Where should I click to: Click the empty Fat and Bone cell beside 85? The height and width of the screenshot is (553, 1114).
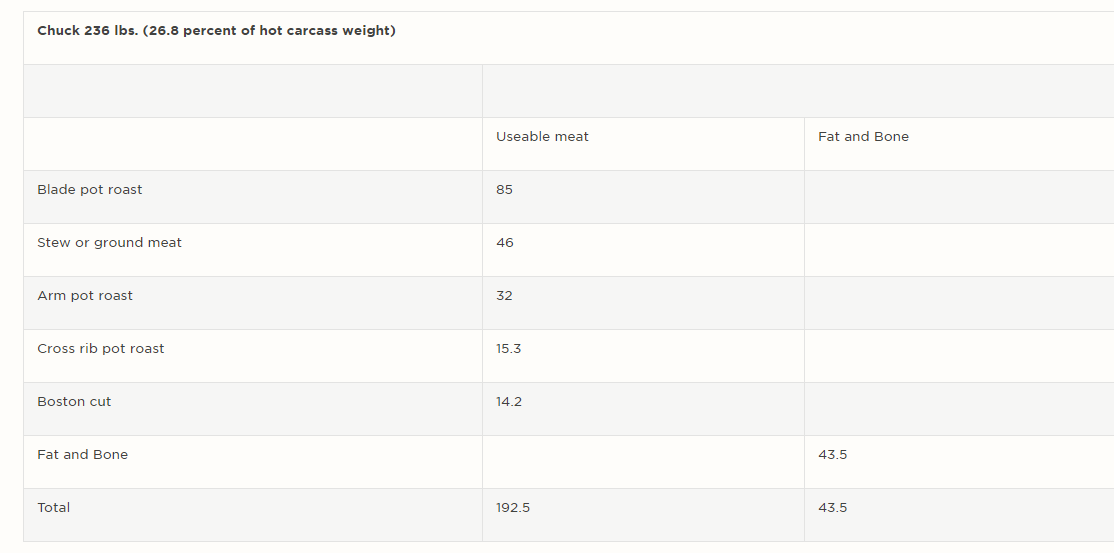click(958, 197)
